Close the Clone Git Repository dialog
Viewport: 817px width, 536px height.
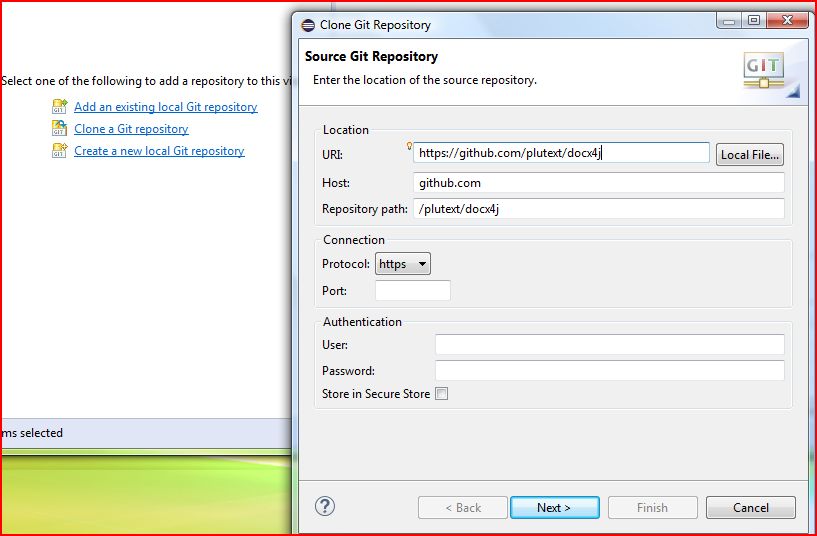coord(787,20)
